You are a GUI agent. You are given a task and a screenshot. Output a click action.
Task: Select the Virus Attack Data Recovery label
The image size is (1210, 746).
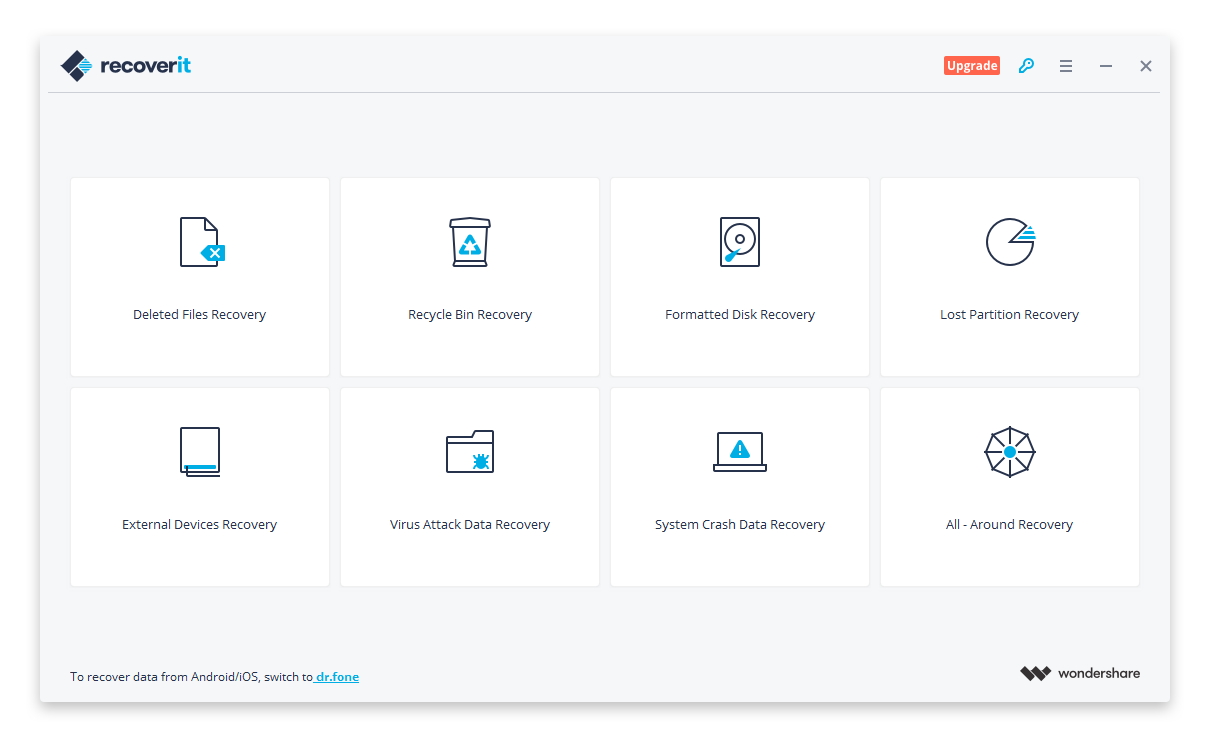click(x=470, y=525)
